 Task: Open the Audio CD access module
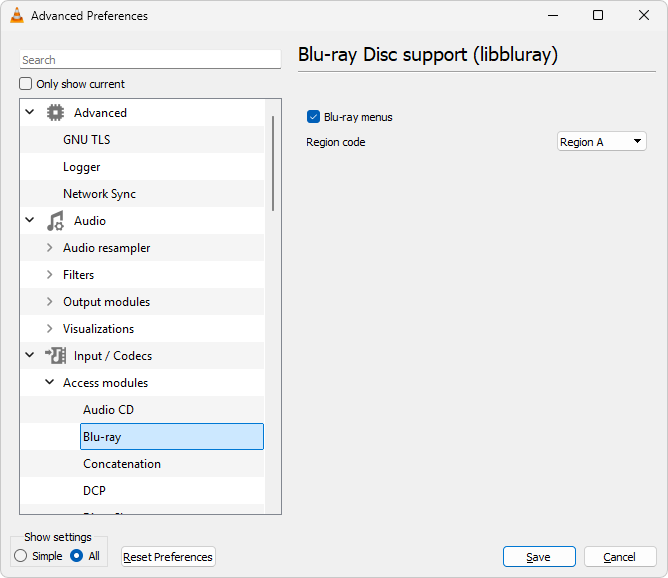pos(108,410)
